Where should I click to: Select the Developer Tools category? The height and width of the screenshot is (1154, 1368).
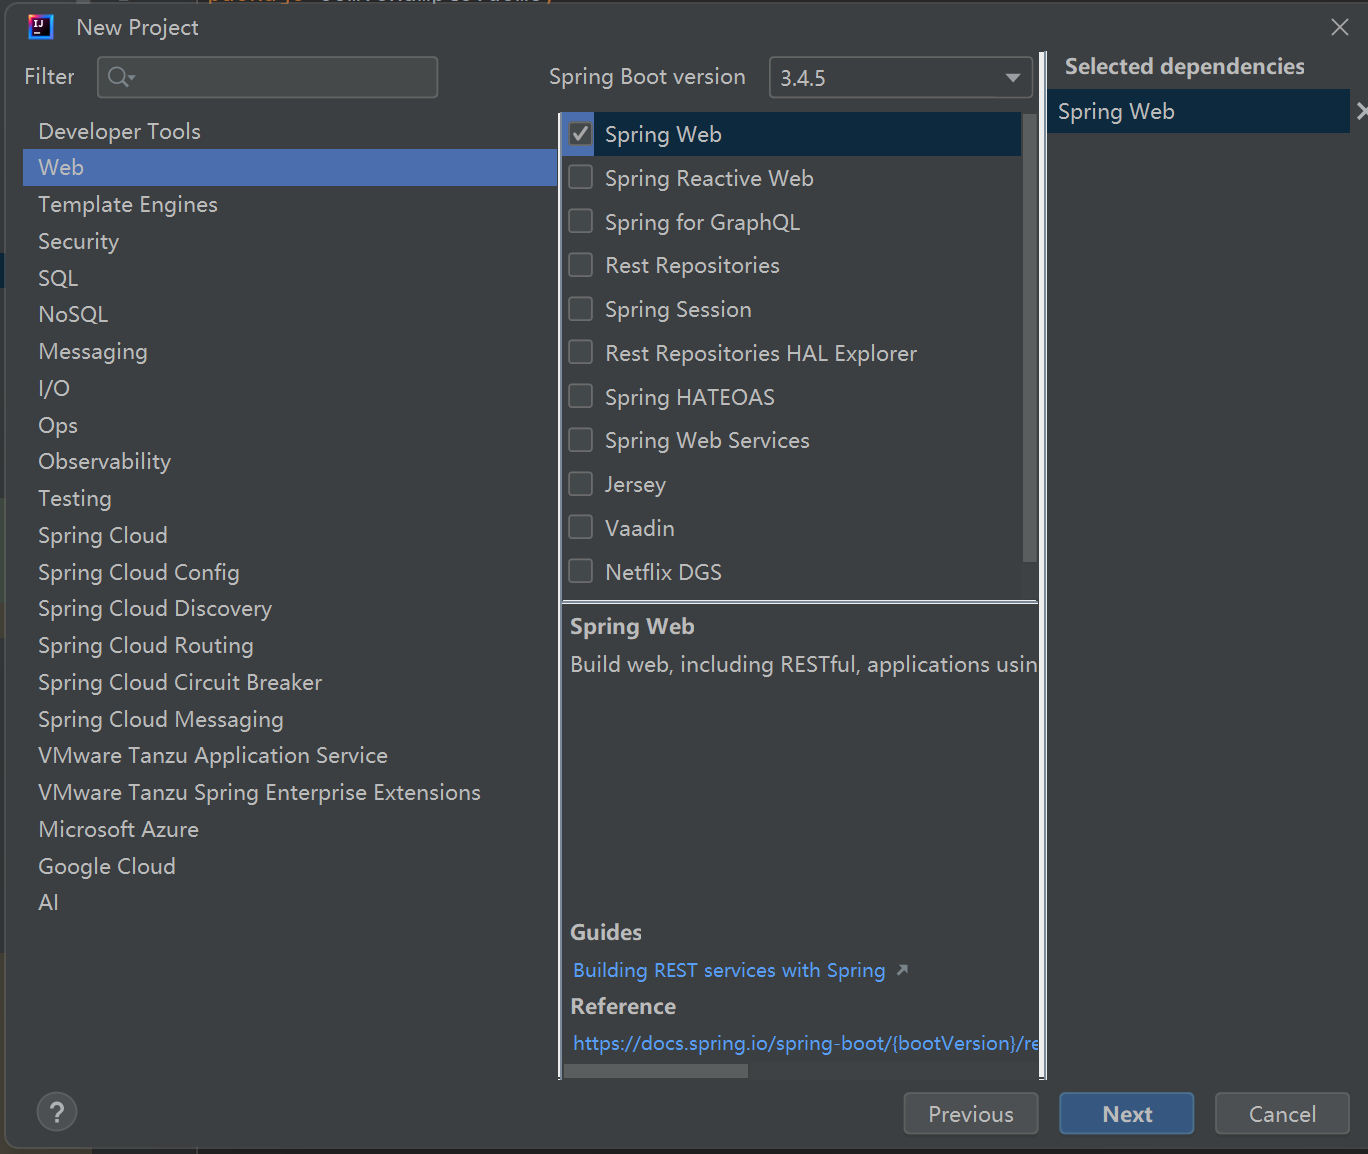[x=290, y=131]
